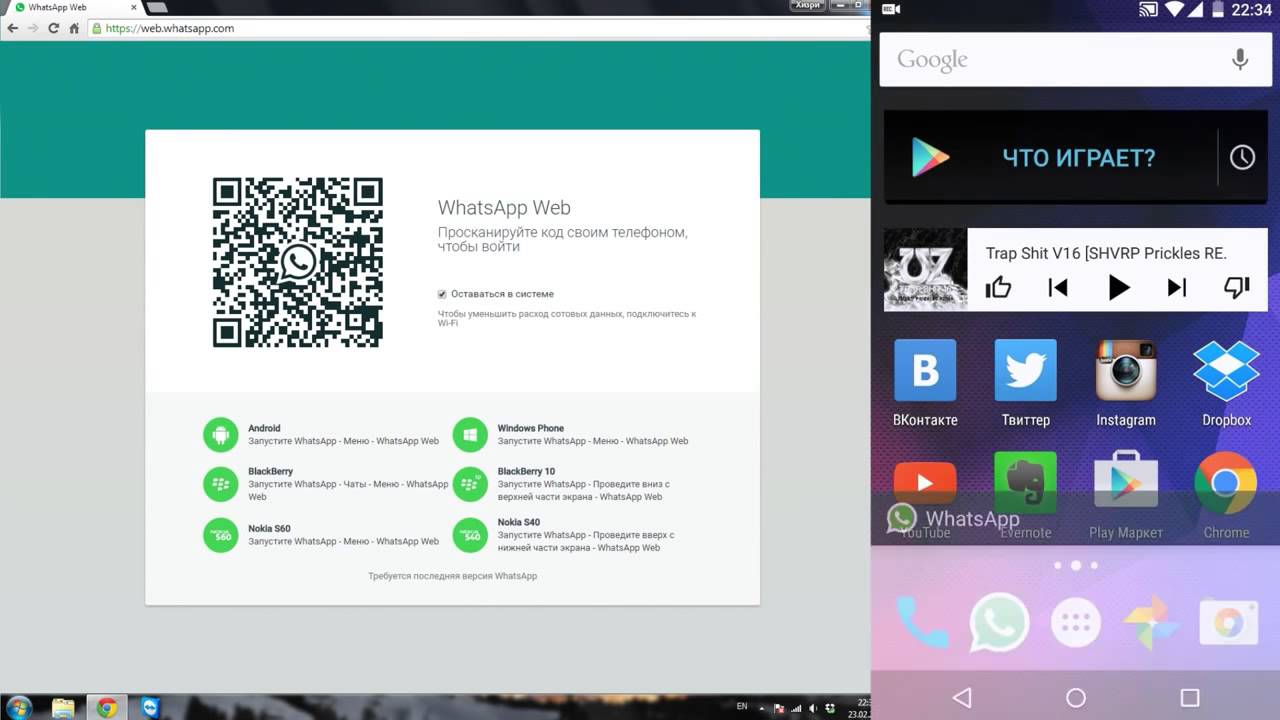Choose the BlackBerry 10 instructions icon
1280x720 pixels.
470,484
